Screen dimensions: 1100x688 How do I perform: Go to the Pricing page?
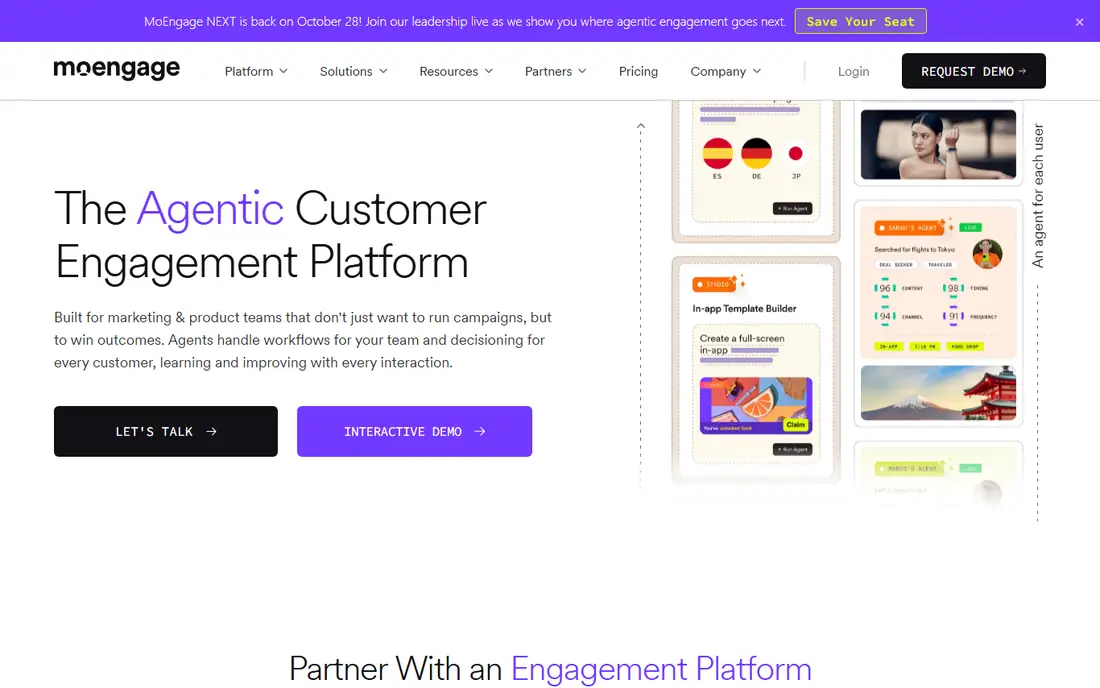[x=638, y=71]
